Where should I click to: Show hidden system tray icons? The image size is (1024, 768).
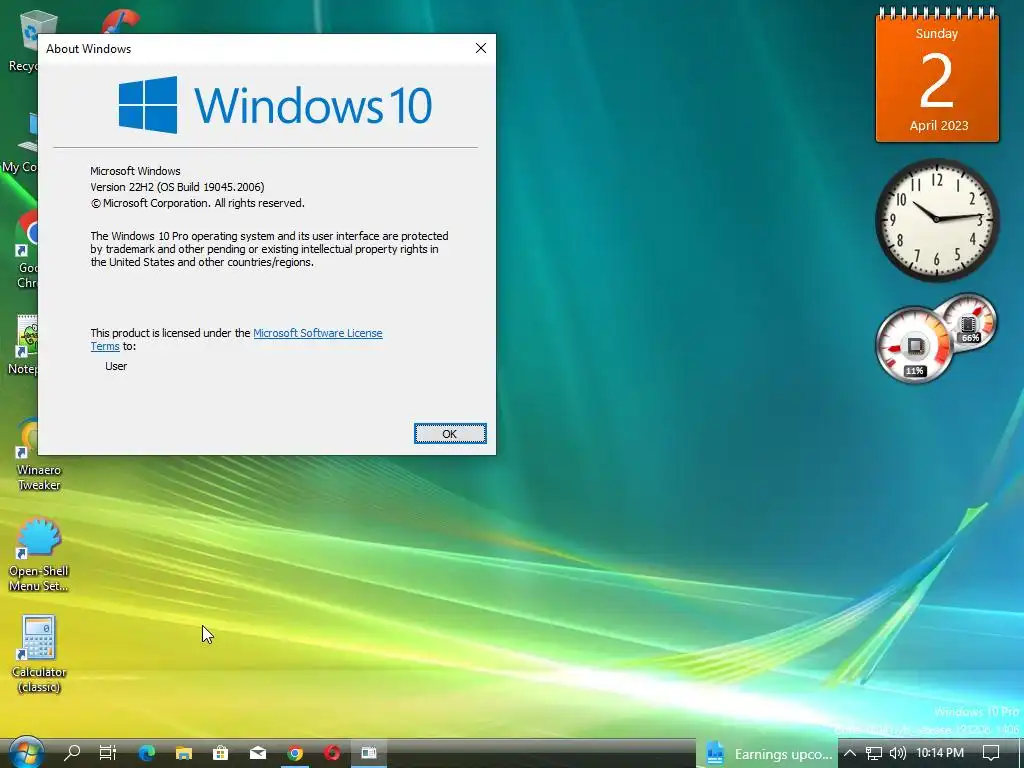[850, 753]
